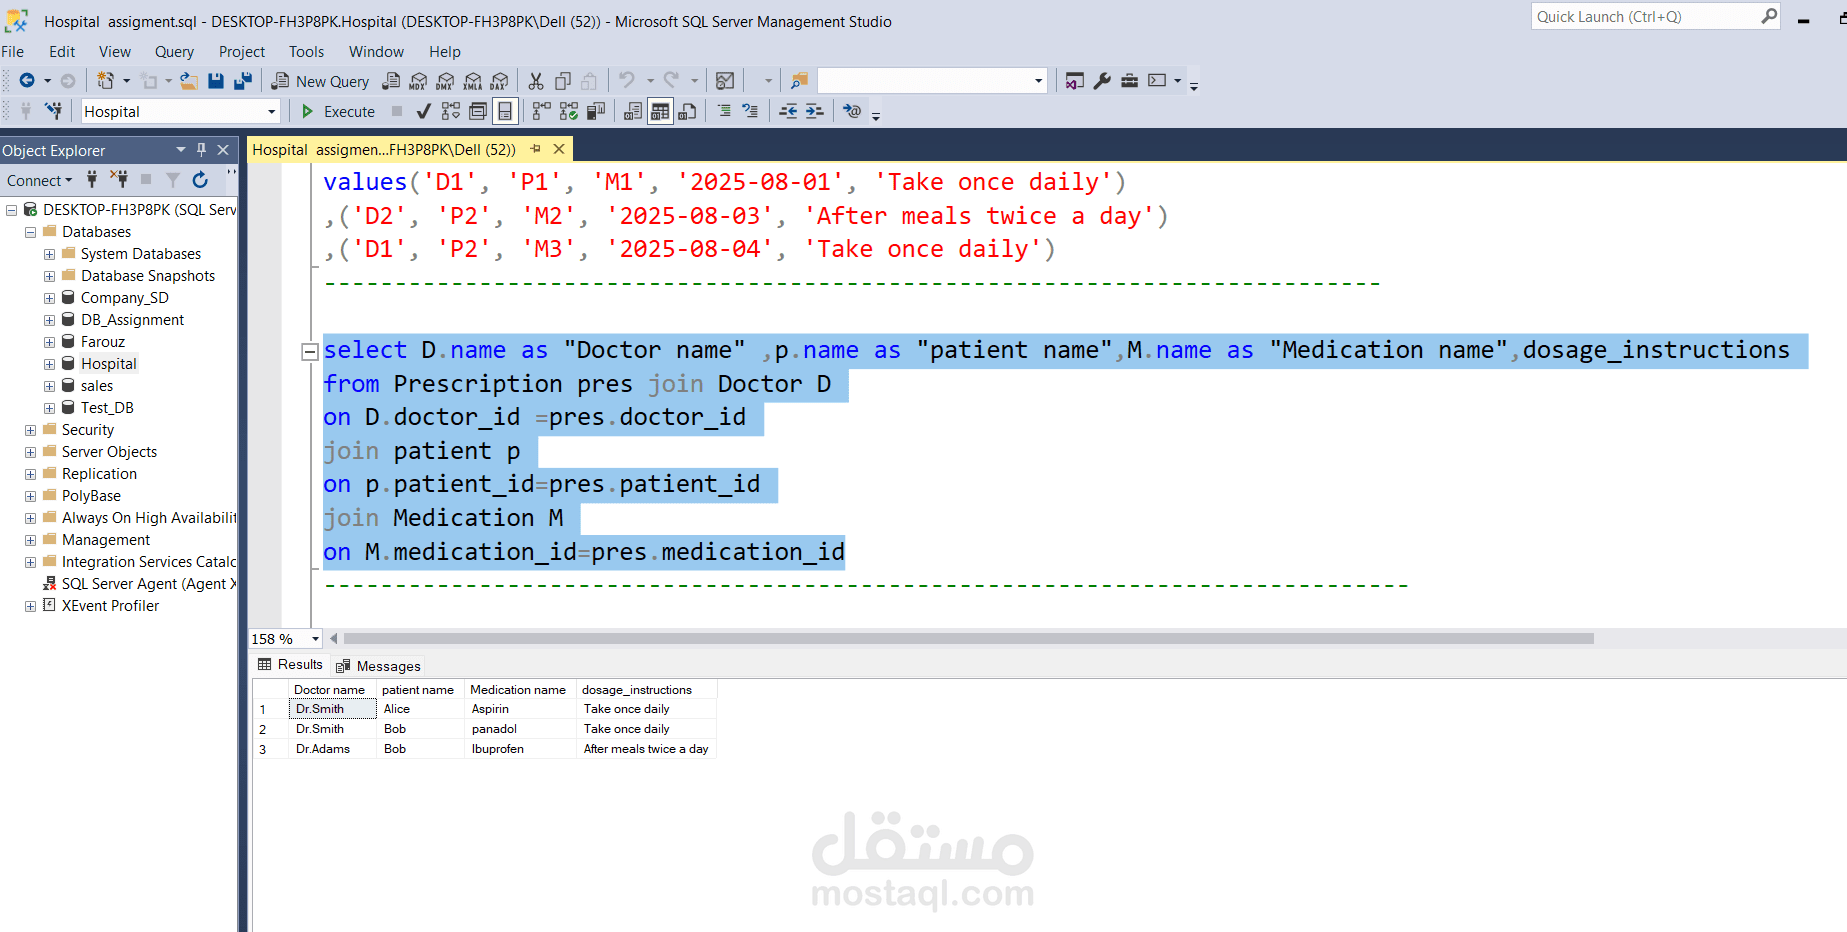The image size is (1847, 932).
Task: Close the Hospital assigmen query tab
Action: (x=559, y=149)
